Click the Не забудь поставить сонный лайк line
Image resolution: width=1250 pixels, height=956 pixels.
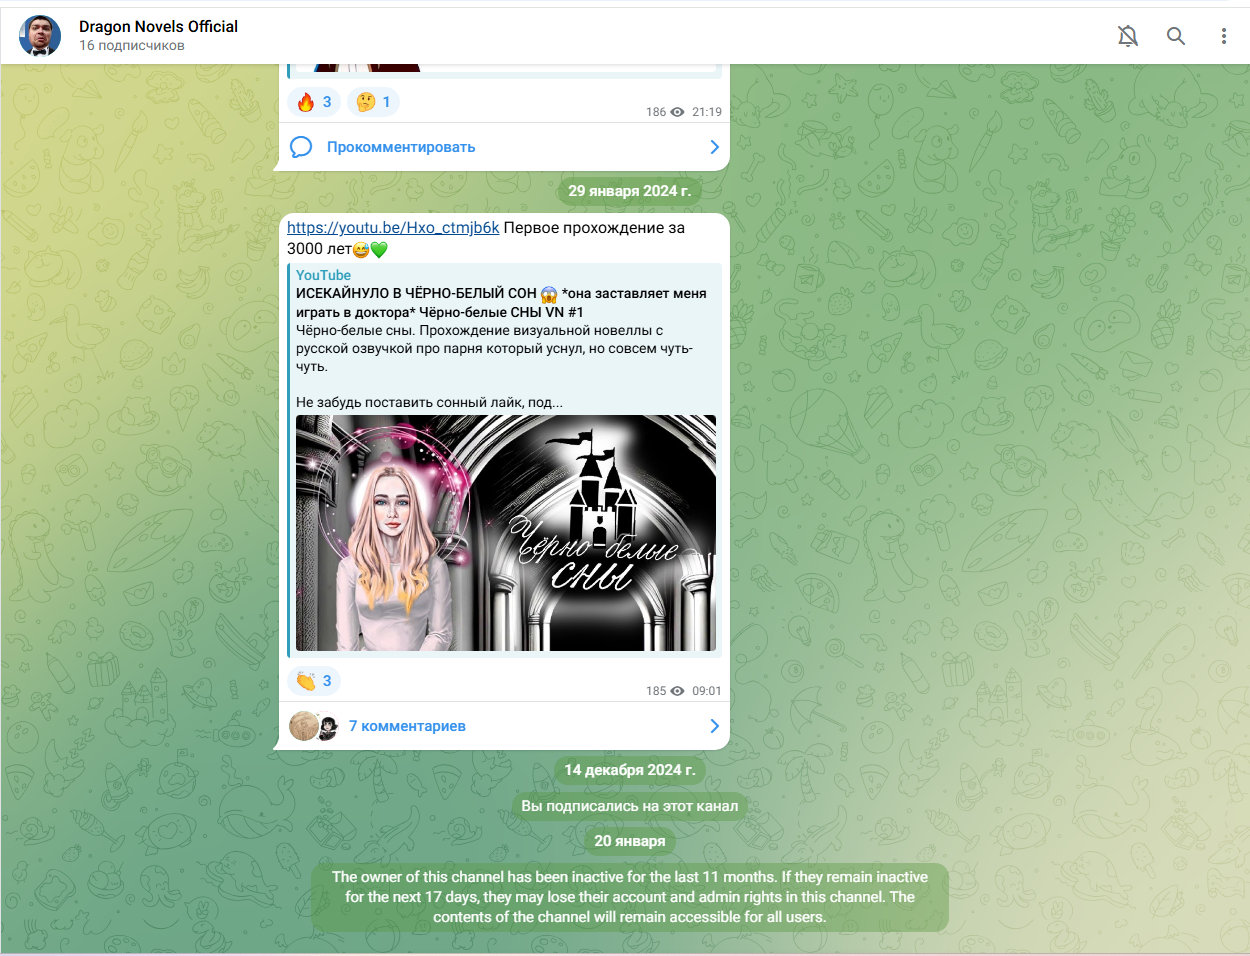pos(429,403)
